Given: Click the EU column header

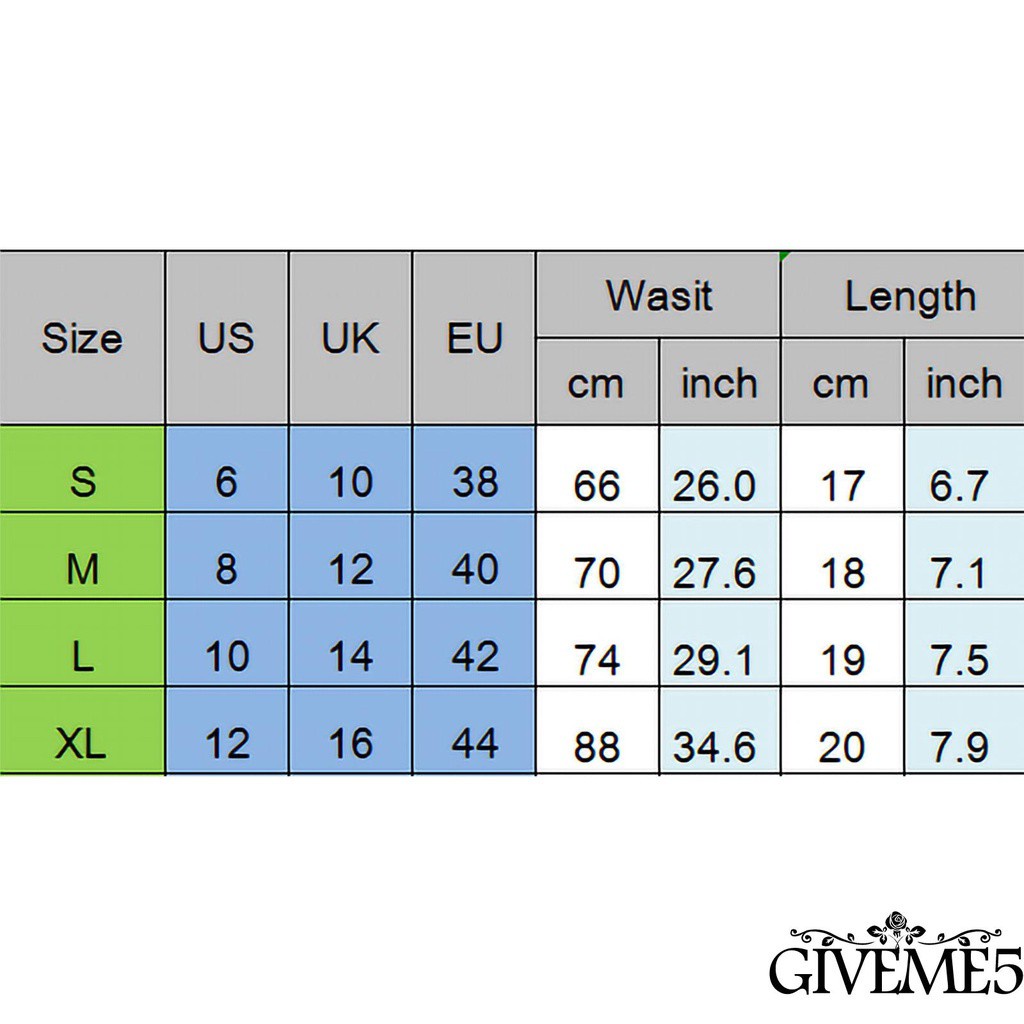Looking at the screenshot, I should coord(474,338).
